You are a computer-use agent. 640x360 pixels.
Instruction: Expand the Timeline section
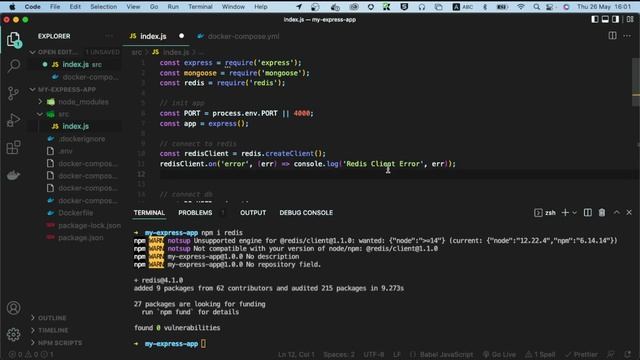[53, 330]
